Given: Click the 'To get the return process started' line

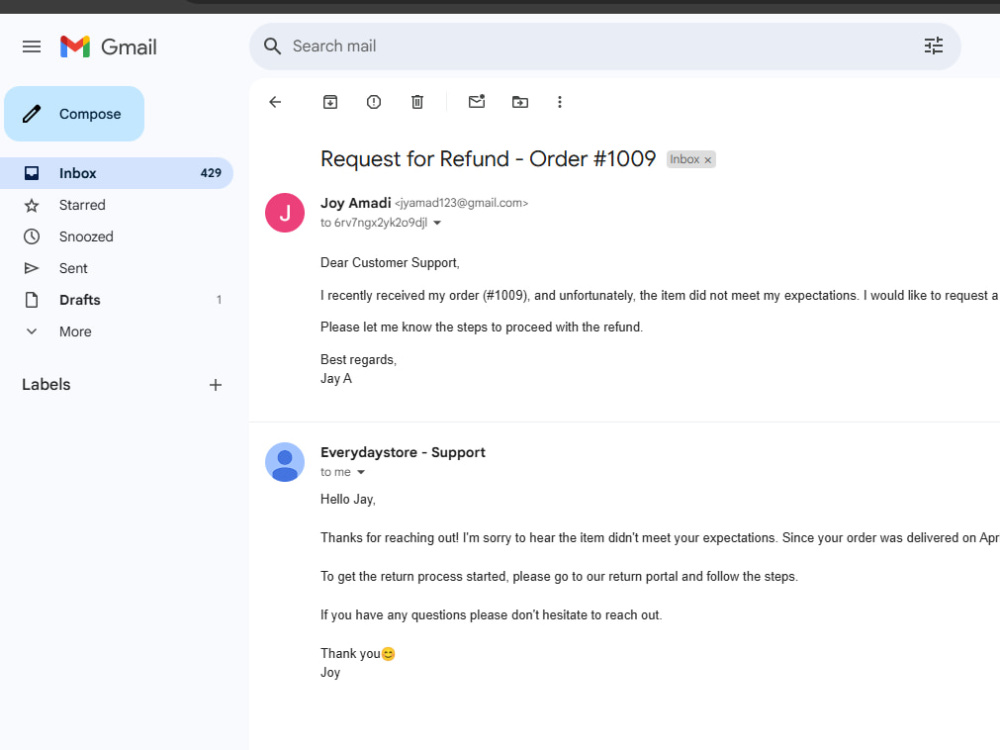Looking at the screenshot, I should pos(559,577).
